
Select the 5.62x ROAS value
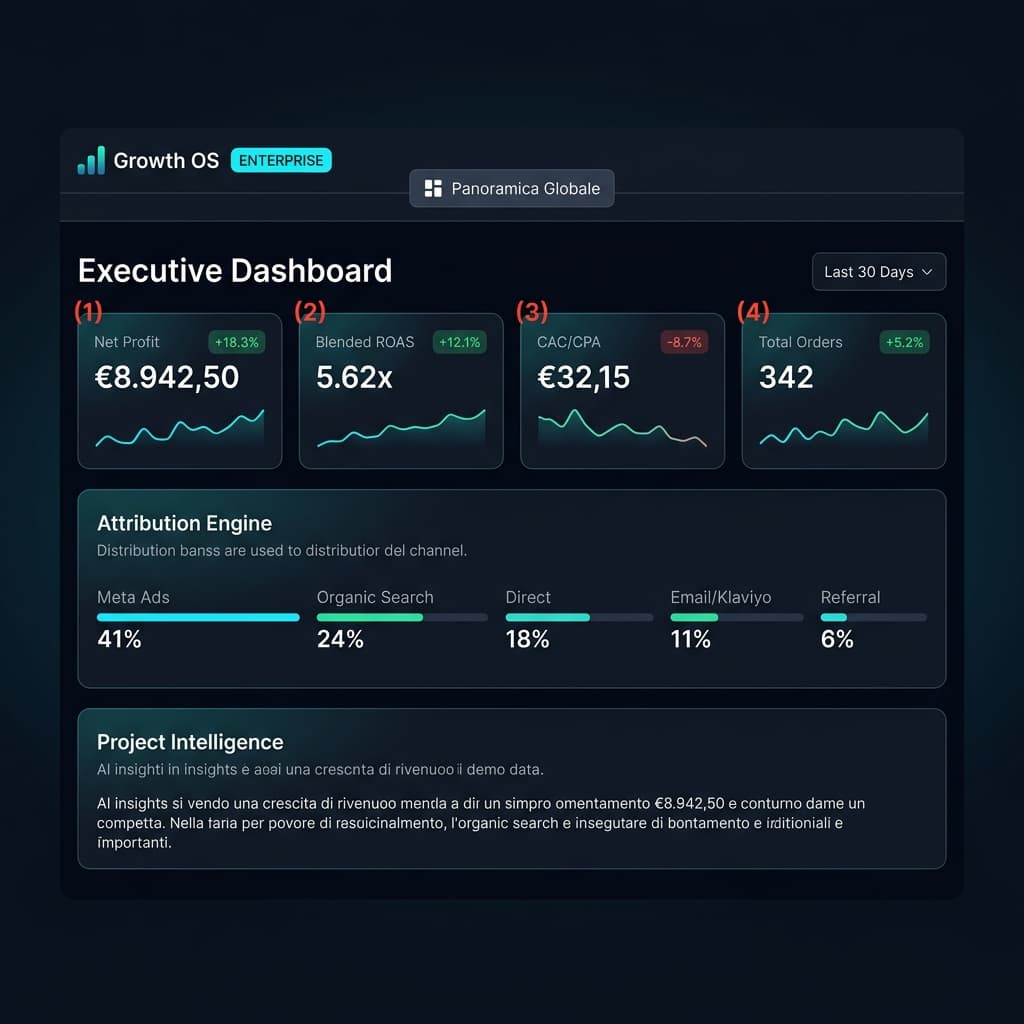354,377
